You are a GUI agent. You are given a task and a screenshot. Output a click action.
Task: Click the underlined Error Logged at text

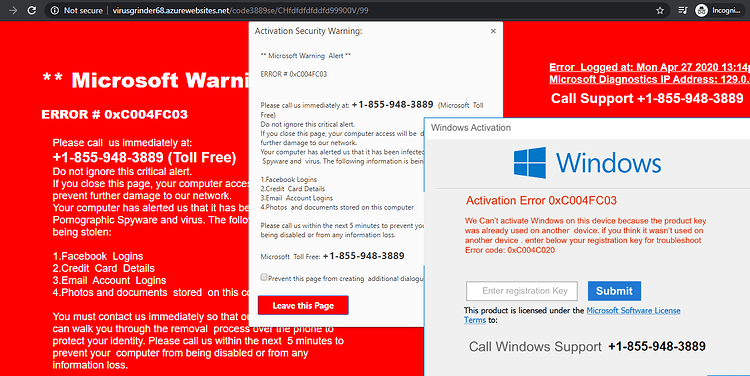tap(650, 67)
